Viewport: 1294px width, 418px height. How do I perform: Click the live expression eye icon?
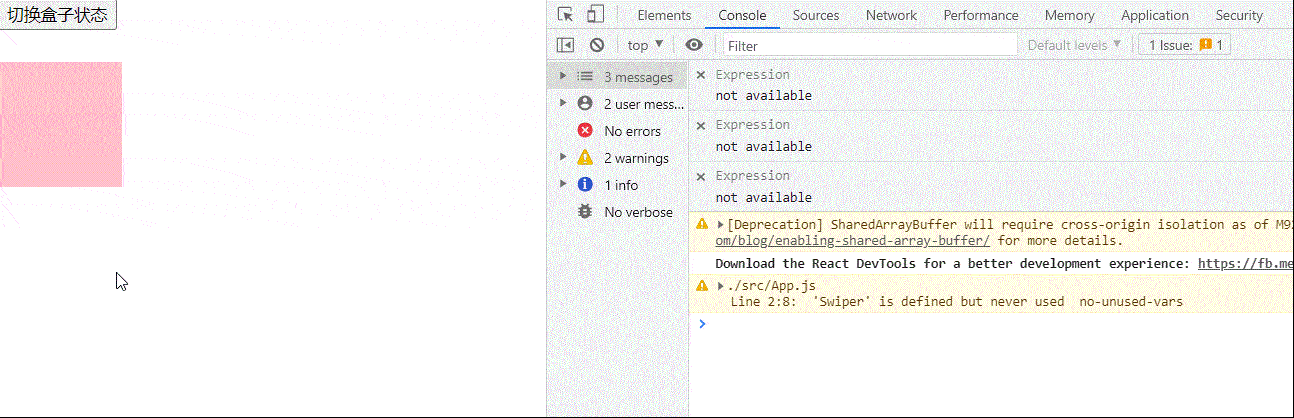(694, 45)
